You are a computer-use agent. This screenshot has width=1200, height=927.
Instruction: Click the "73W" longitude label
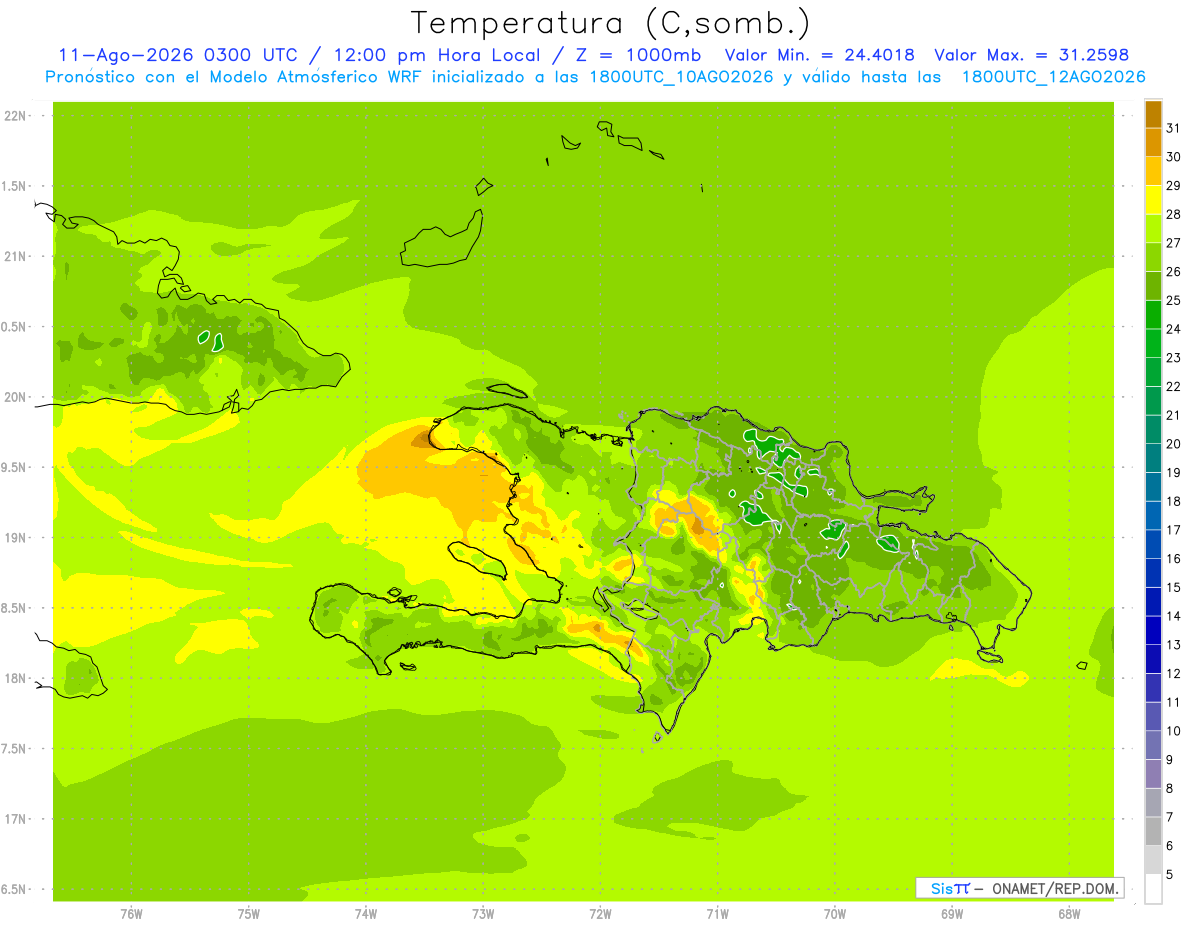click(x=483, y=913)
